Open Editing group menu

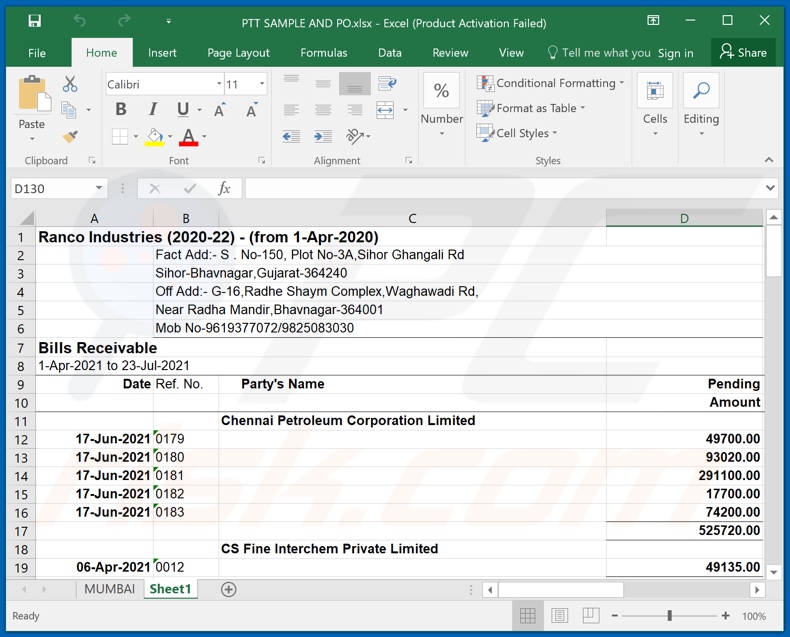701,105
